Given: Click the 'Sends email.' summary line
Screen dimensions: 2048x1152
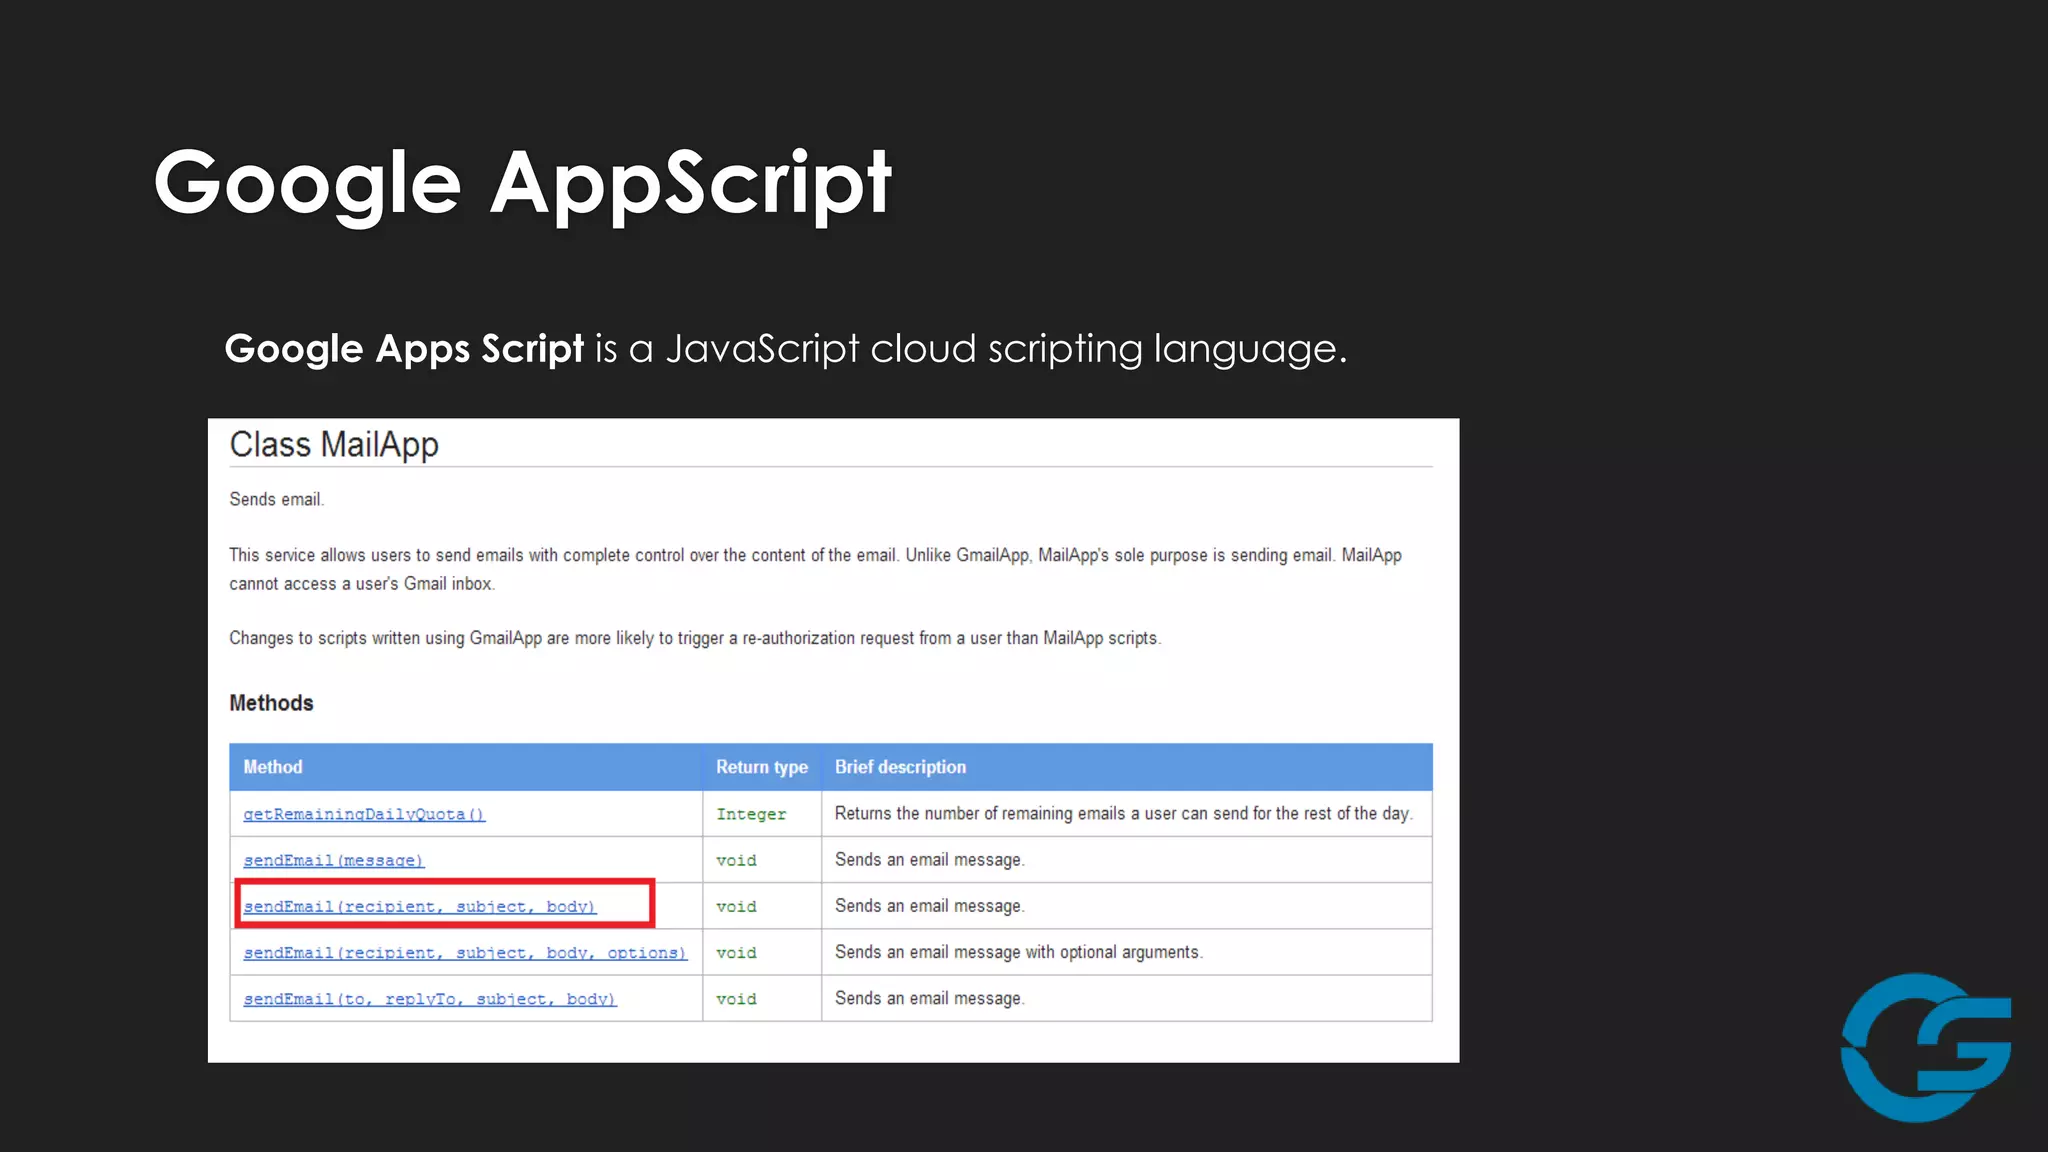Looking at the screenshot, I should (277, 499).
